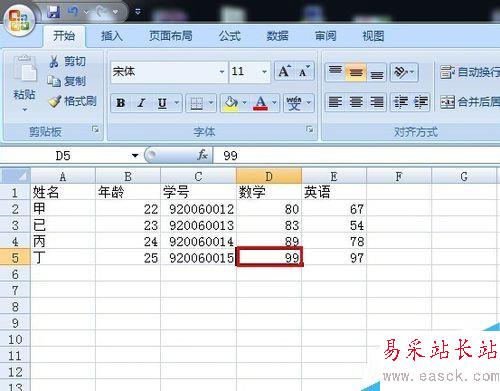Decrease font size with small A
Viewport: 500px width, 391px height.
[304, 71]
